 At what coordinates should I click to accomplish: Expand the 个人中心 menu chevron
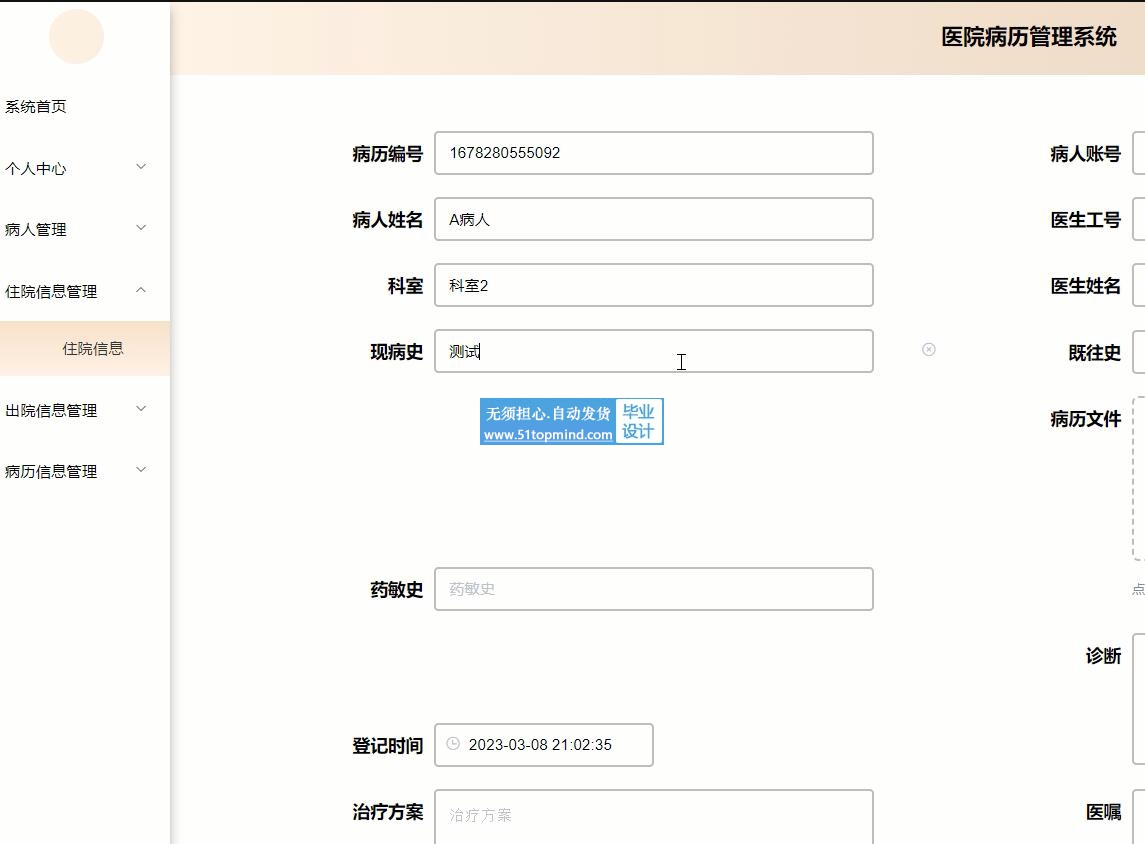point(141,167)
